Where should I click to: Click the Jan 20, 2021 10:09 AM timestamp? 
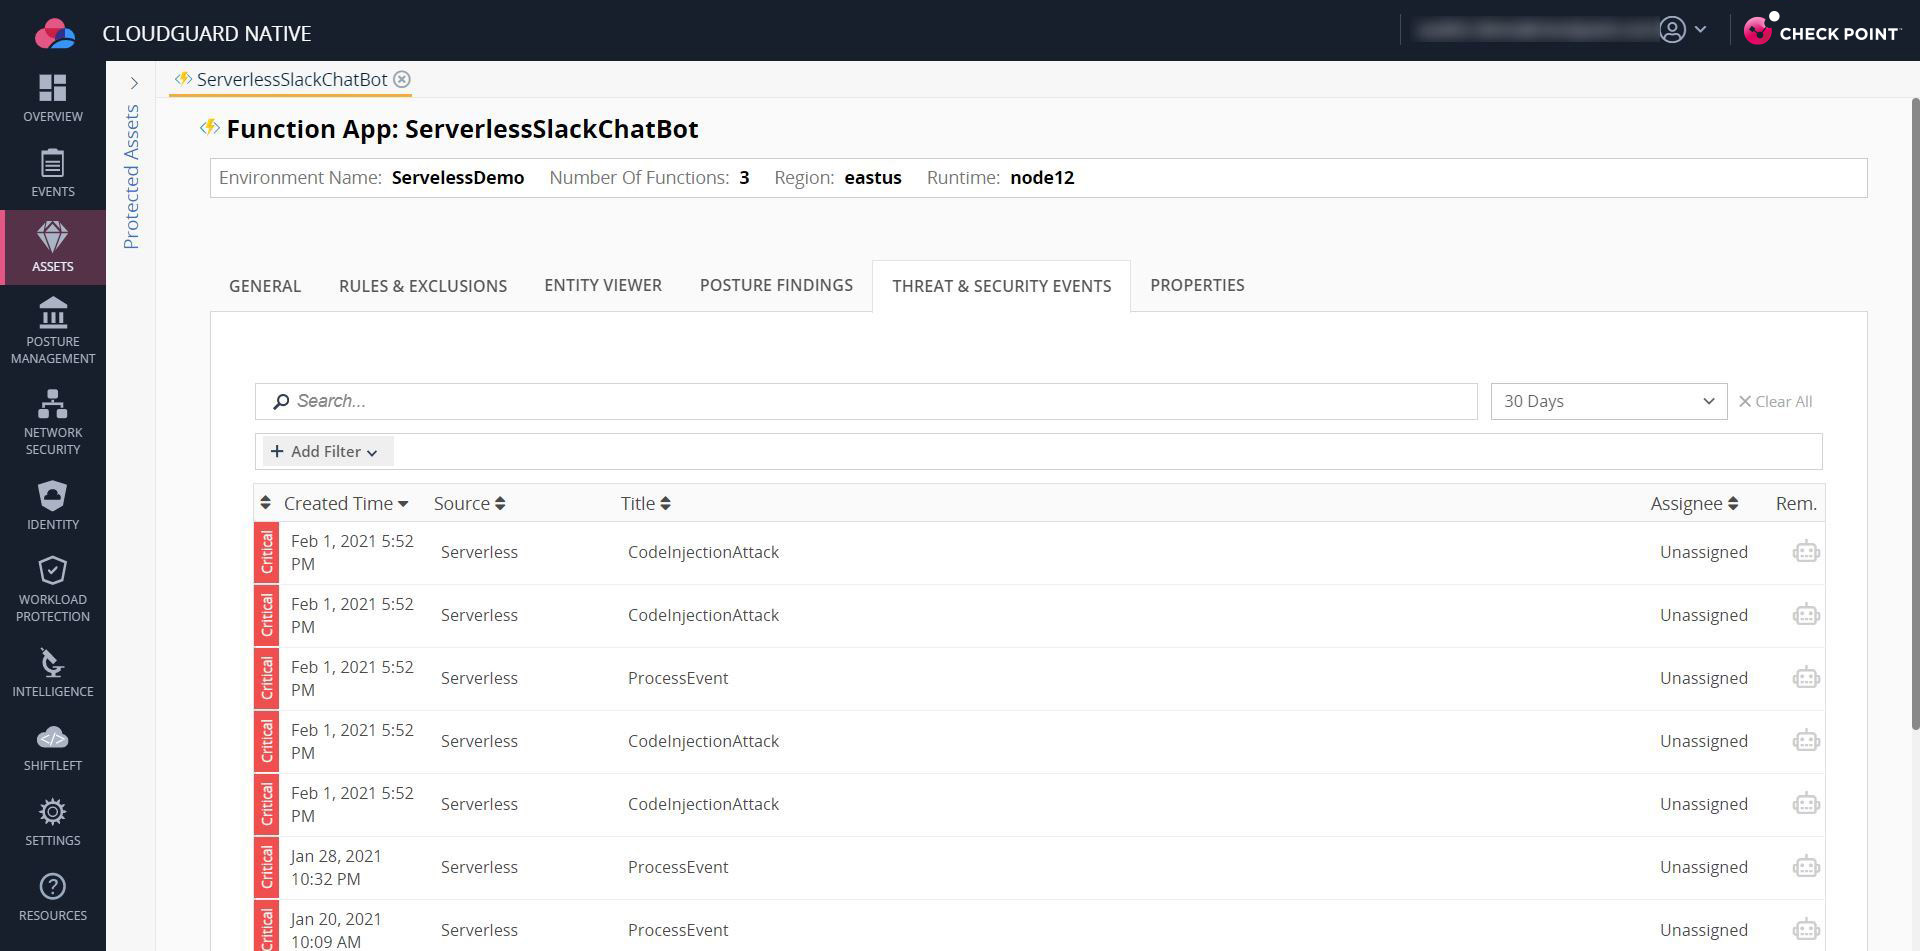[336, 930]
